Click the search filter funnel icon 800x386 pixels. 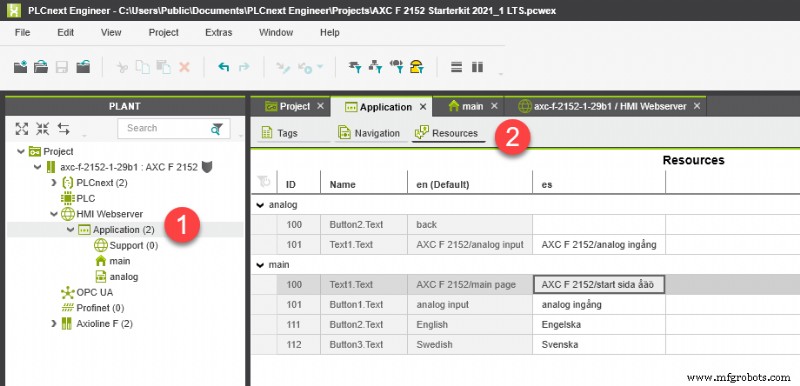217,128
